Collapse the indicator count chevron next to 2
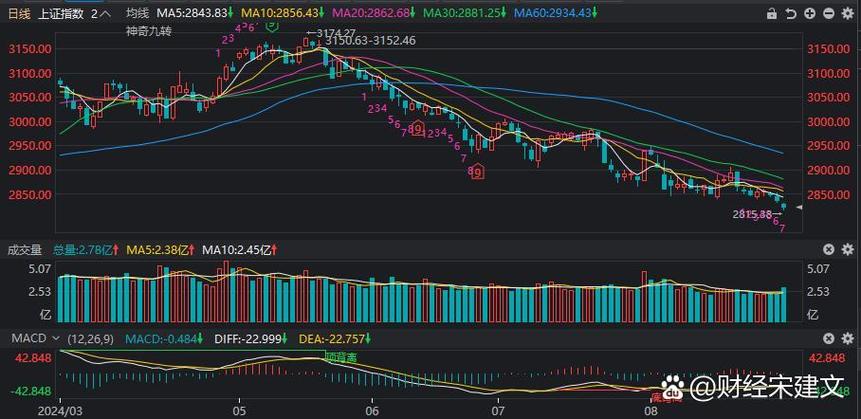Viewport: 861px width, 419px height. (105, 14)
